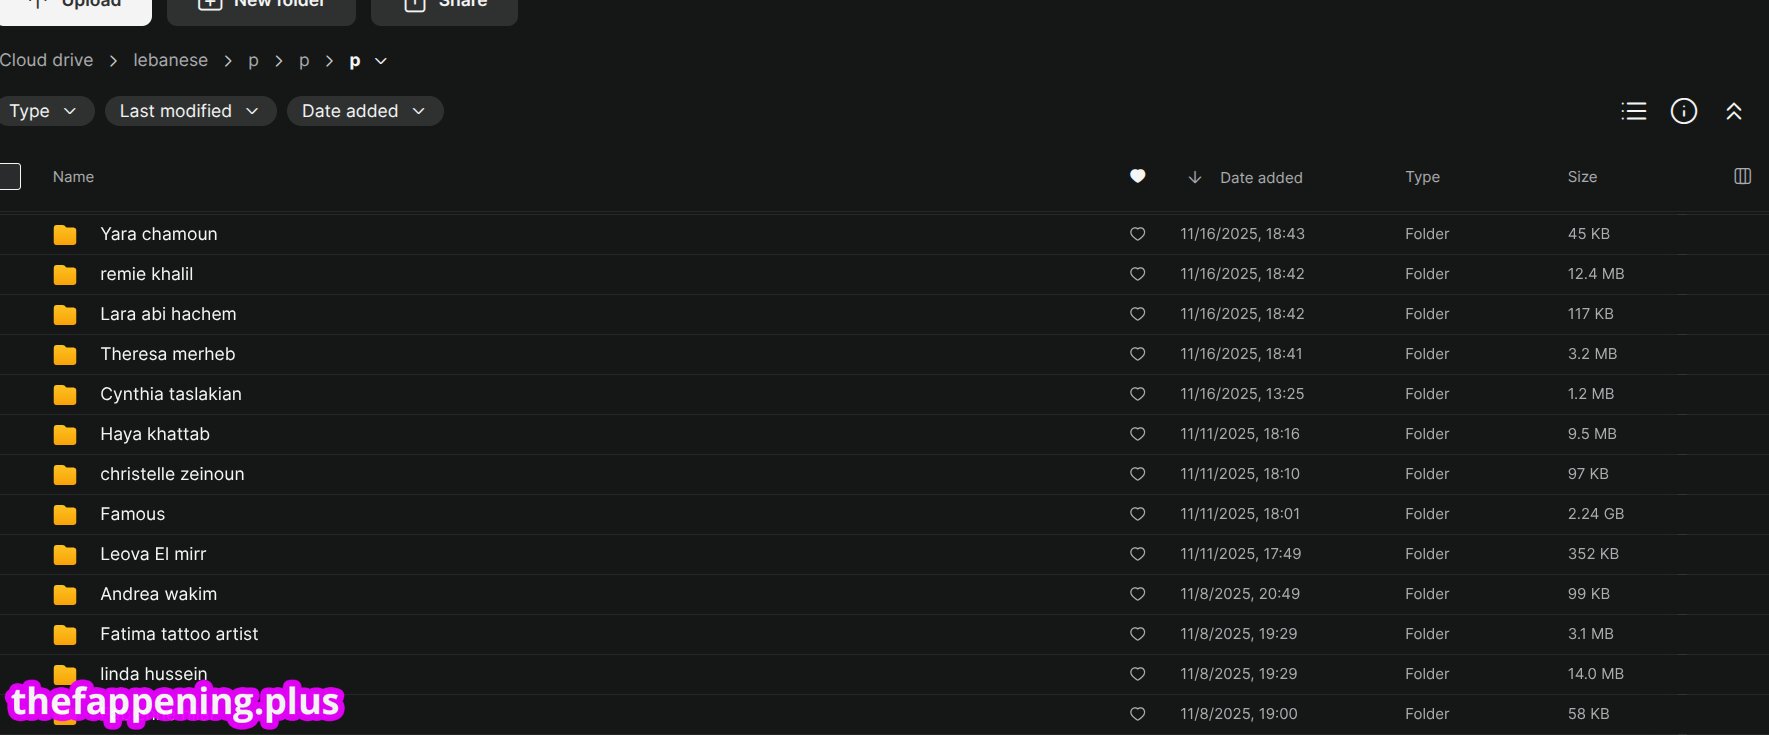Screen dimensions: 1769x735
Task: Reverse sort order using the Date added arrow
Action: click(1194, 177)
